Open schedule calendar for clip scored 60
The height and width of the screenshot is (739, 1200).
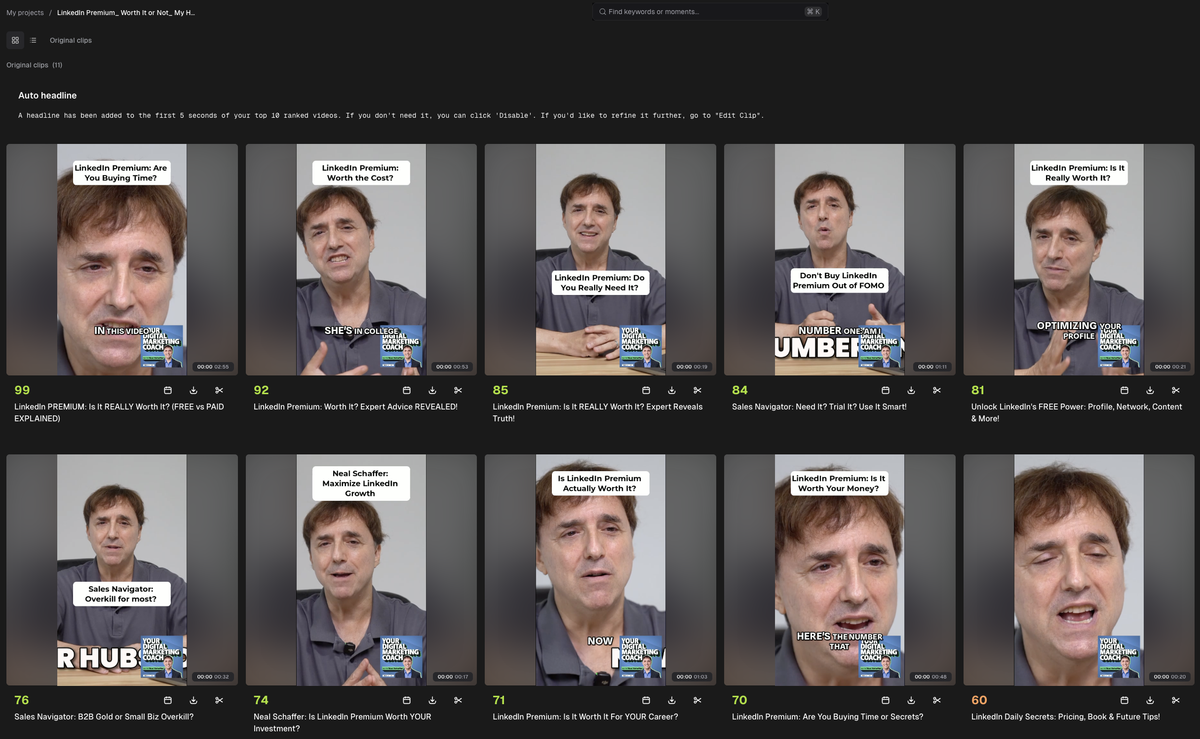click(x=1125, y=700)
